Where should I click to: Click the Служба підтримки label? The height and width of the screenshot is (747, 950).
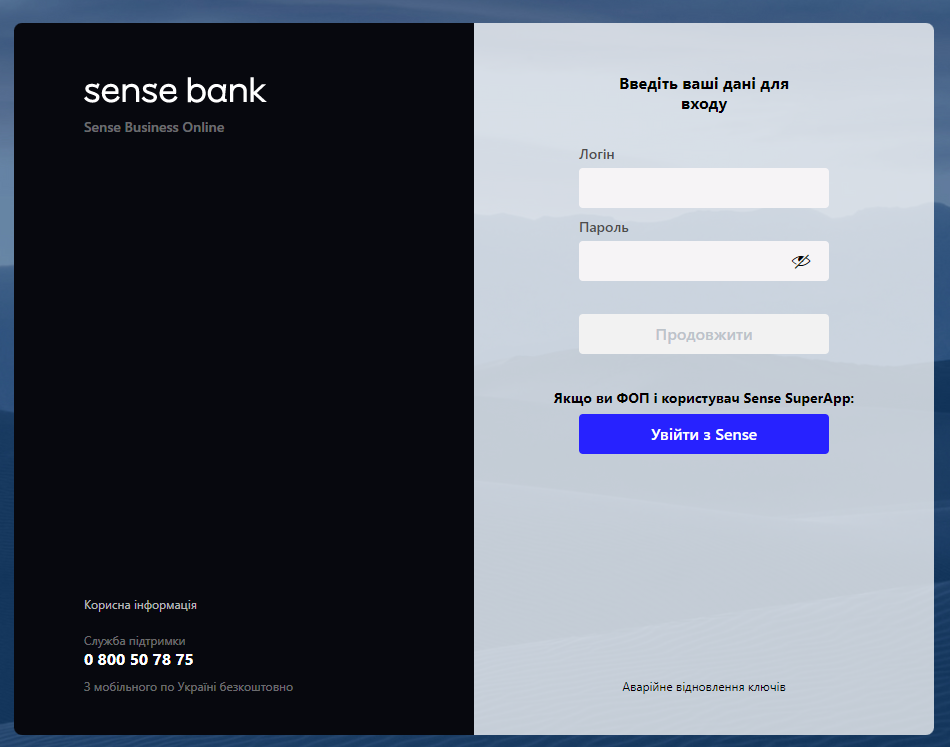click(x=135, y=641)
